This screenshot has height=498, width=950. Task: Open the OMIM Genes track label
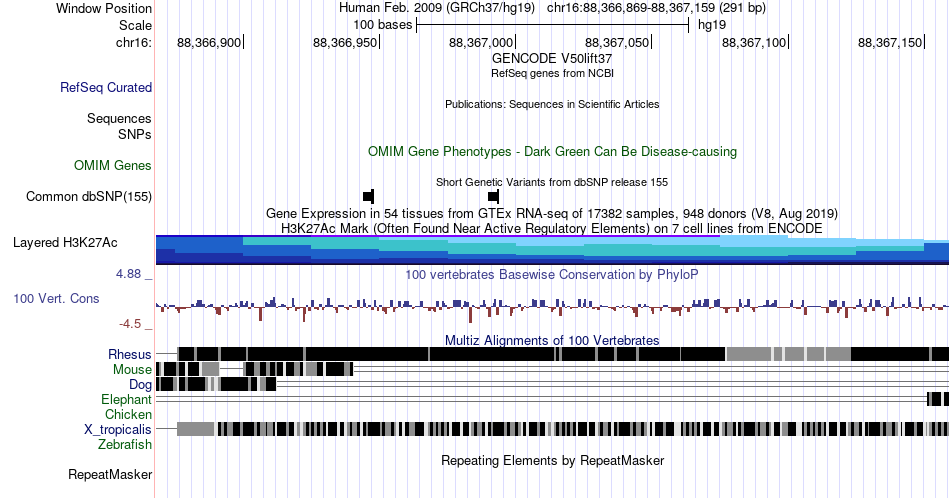[113, 165]
